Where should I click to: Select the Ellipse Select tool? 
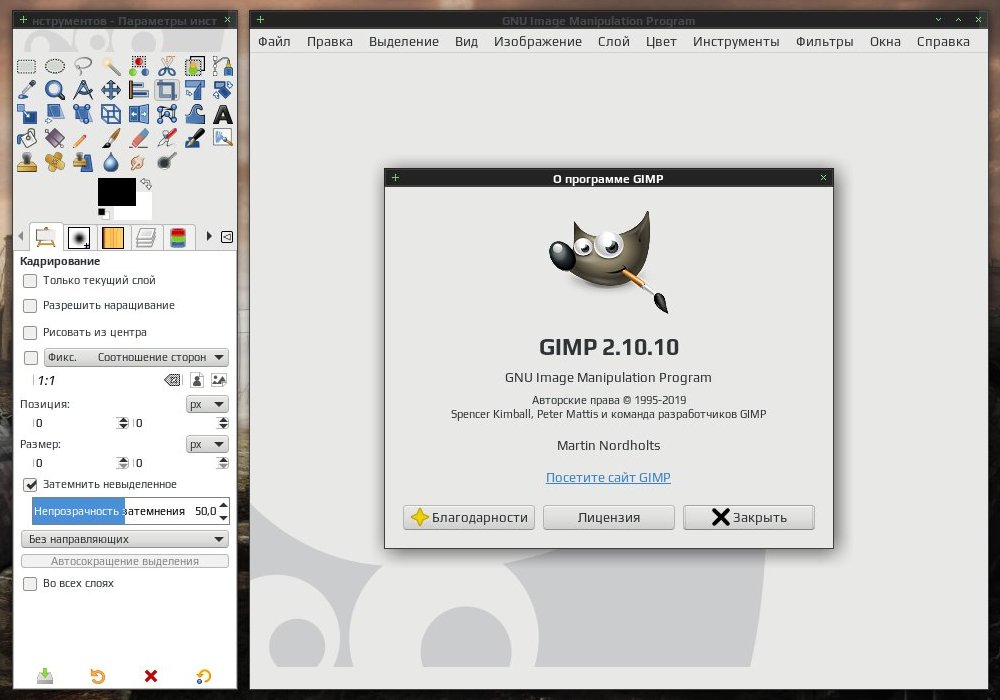point(55,66)
